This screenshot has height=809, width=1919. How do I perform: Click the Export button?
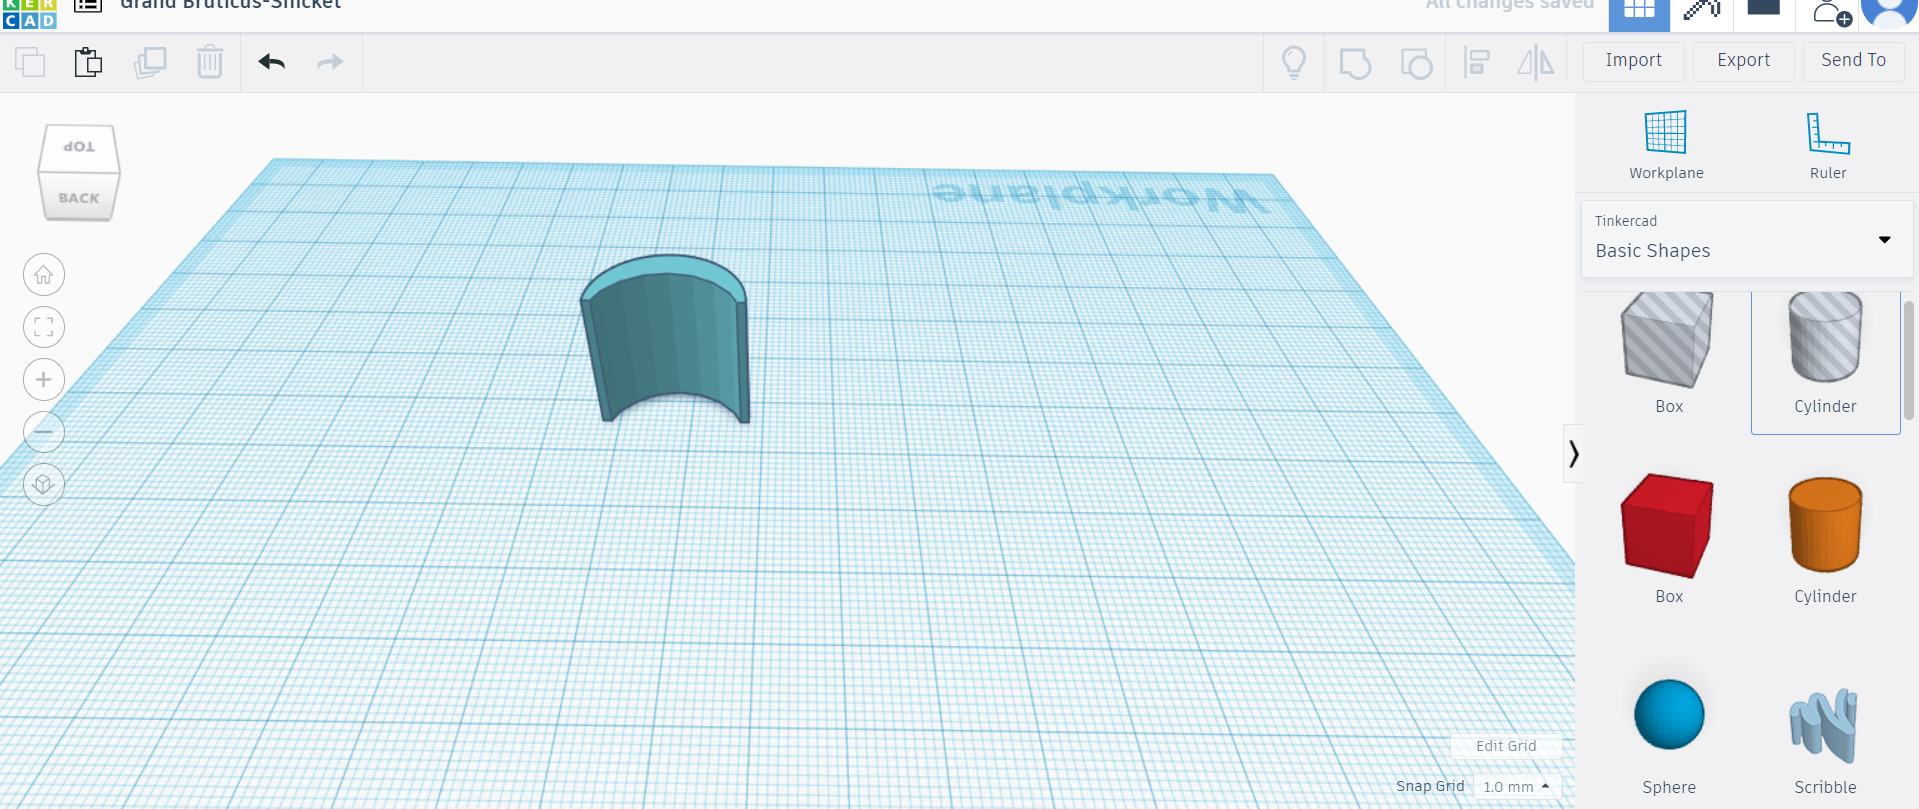tap(1744, 61)
